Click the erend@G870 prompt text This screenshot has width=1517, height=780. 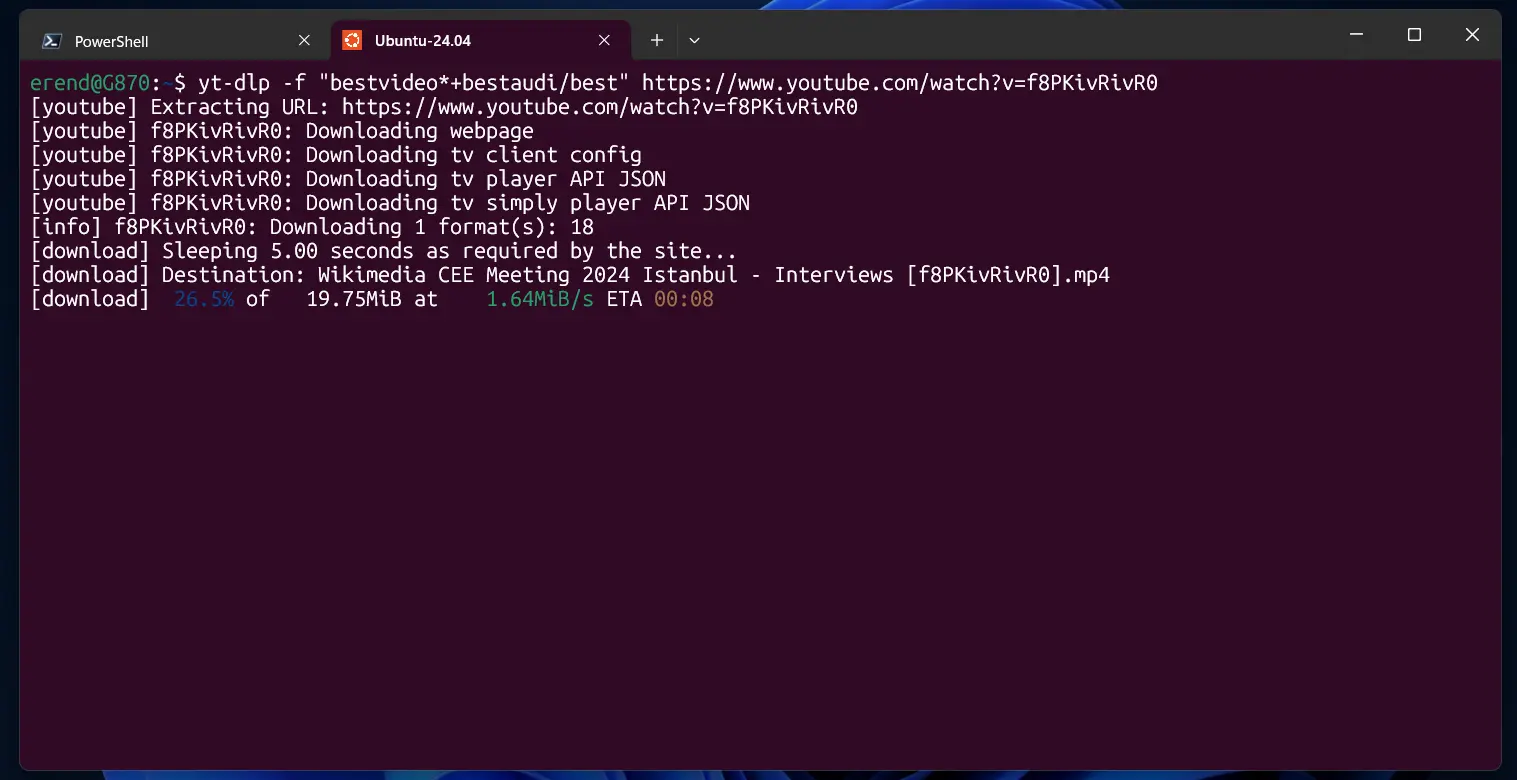tap(90, 83)
